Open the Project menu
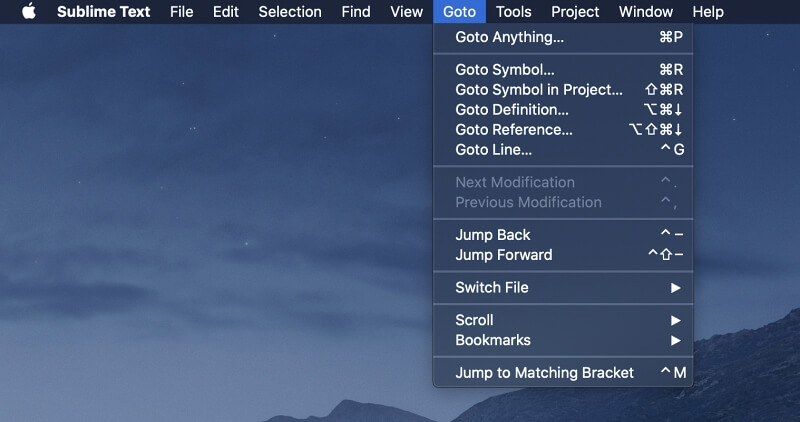Screen dimensions: 800x422 [575, 11]
